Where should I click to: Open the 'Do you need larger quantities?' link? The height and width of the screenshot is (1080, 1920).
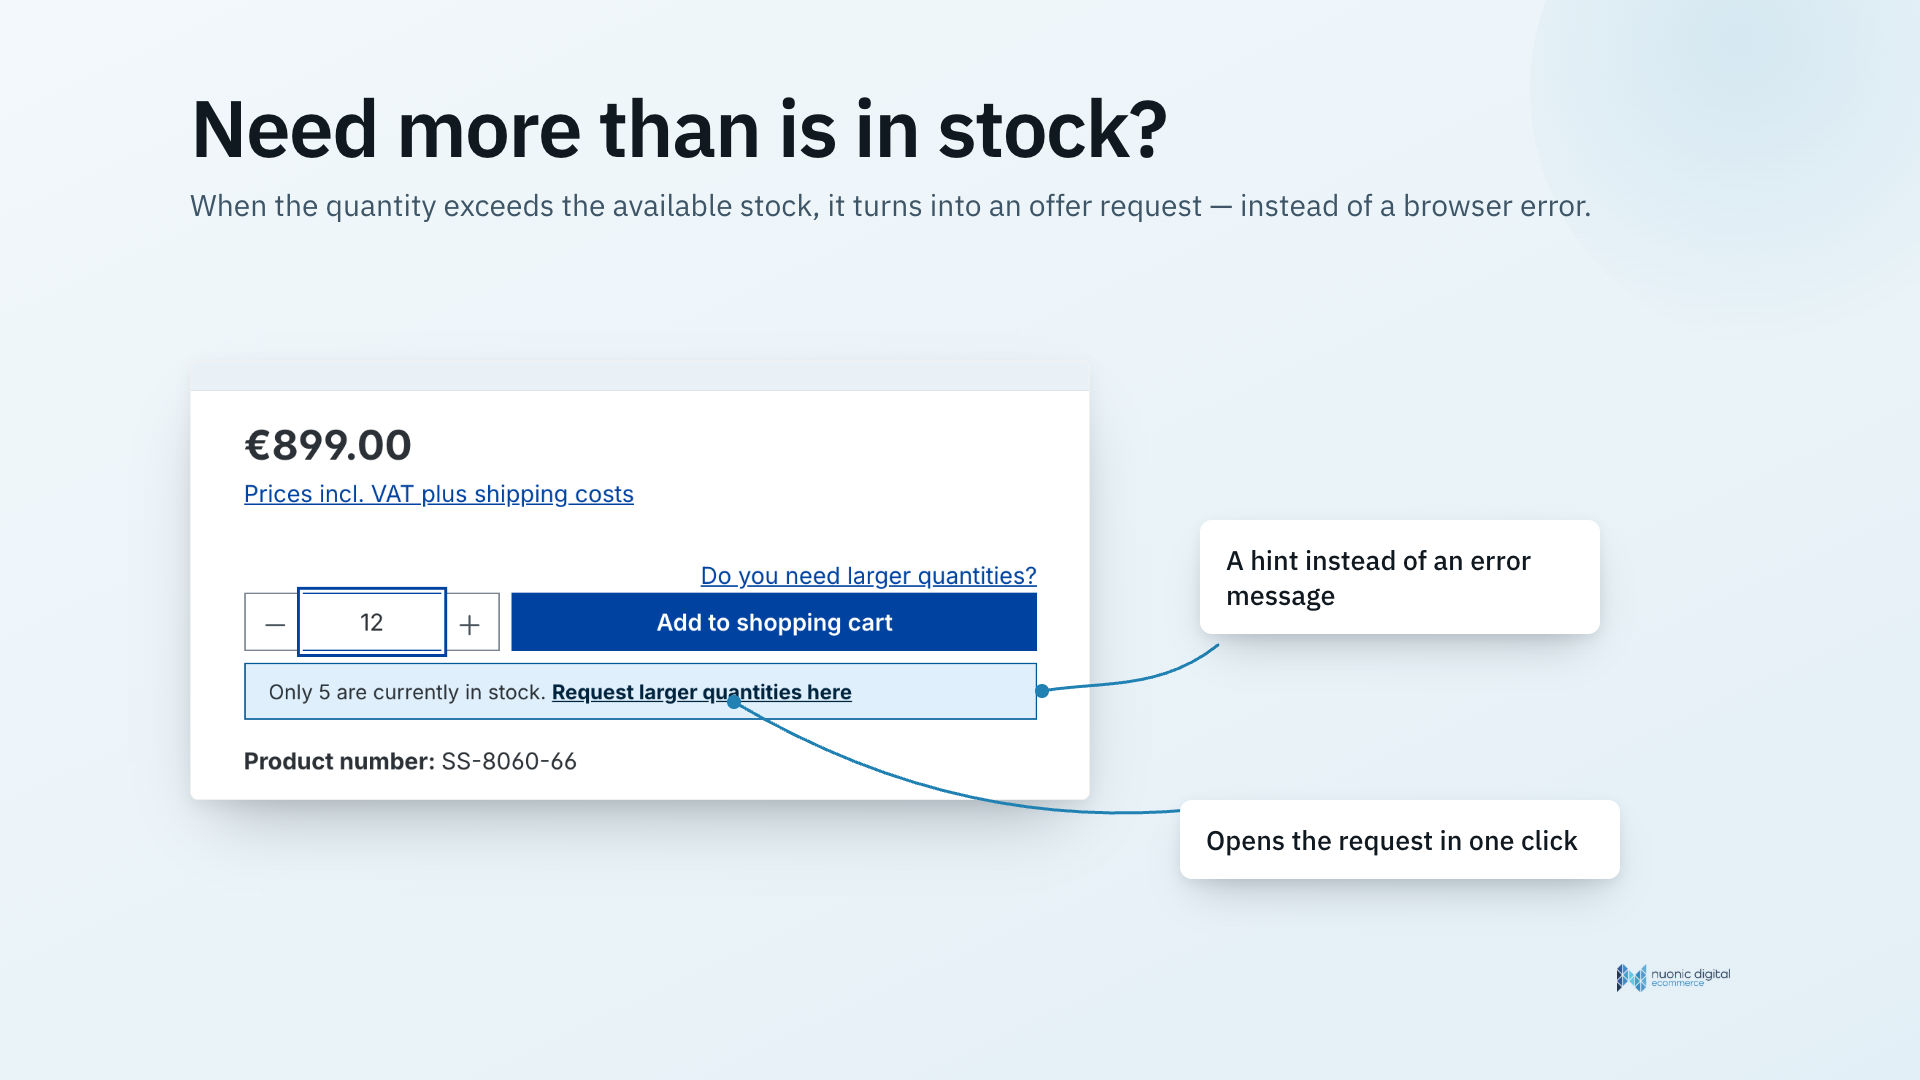coord(868,576)
